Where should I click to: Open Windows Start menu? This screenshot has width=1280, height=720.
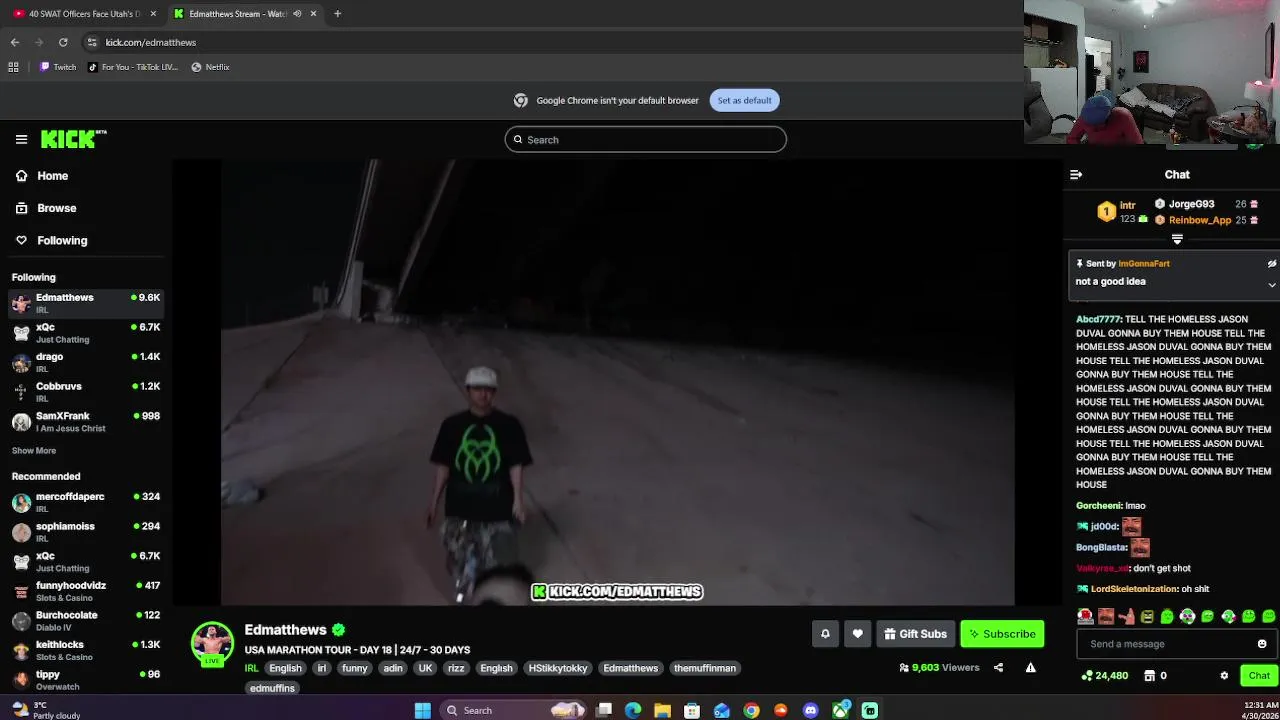[423, 711]
